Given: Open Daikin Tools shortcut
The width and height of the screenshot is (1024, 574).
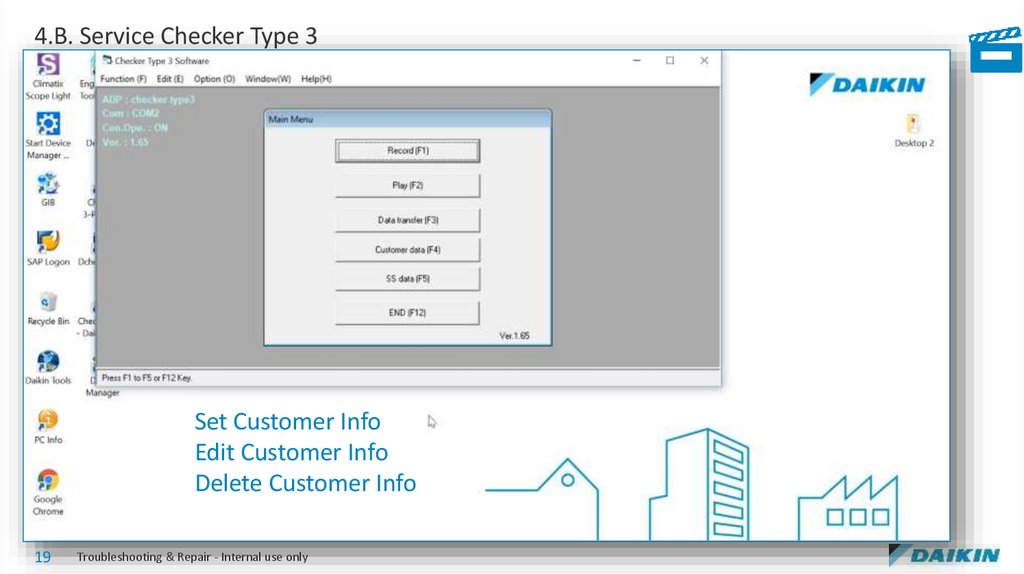Looking at the screenshot, I should coord(48,368).
